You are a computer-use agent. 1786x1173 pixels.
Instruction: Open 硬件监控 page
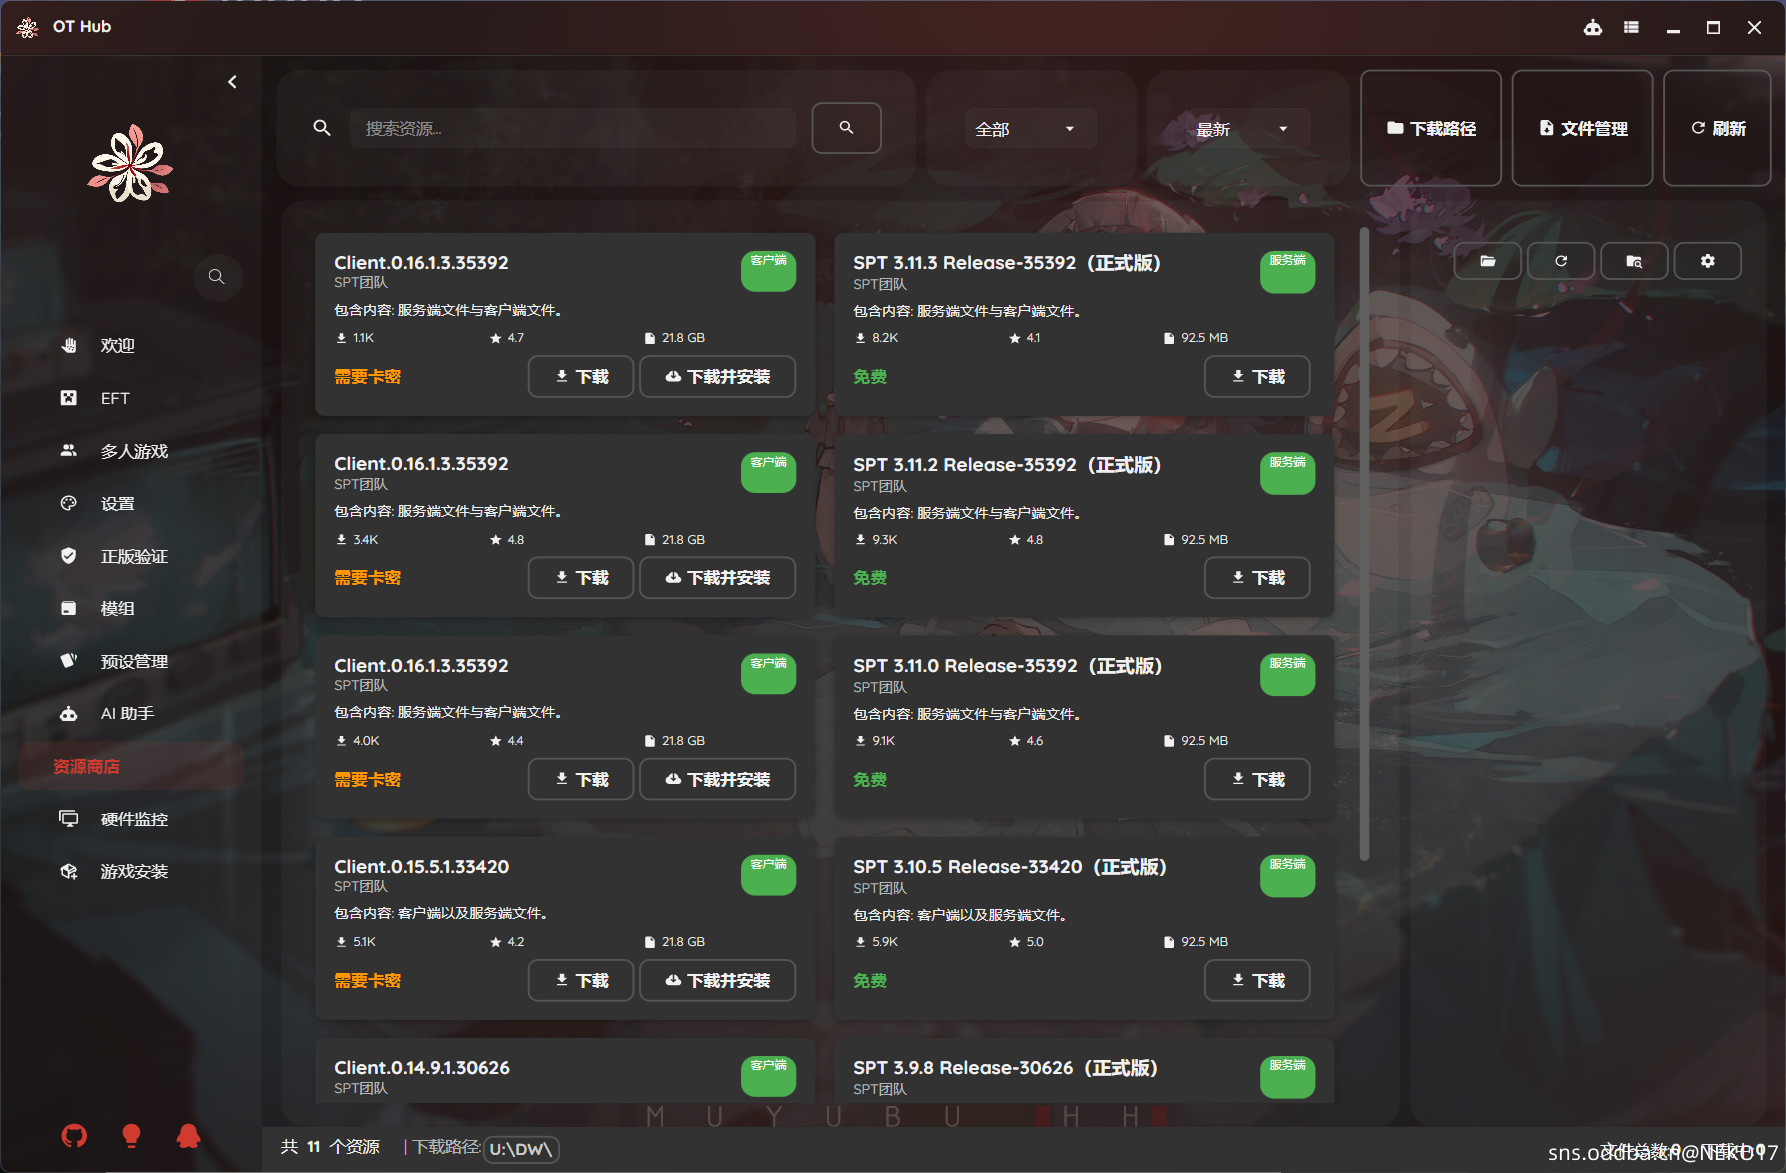(131, 819)
